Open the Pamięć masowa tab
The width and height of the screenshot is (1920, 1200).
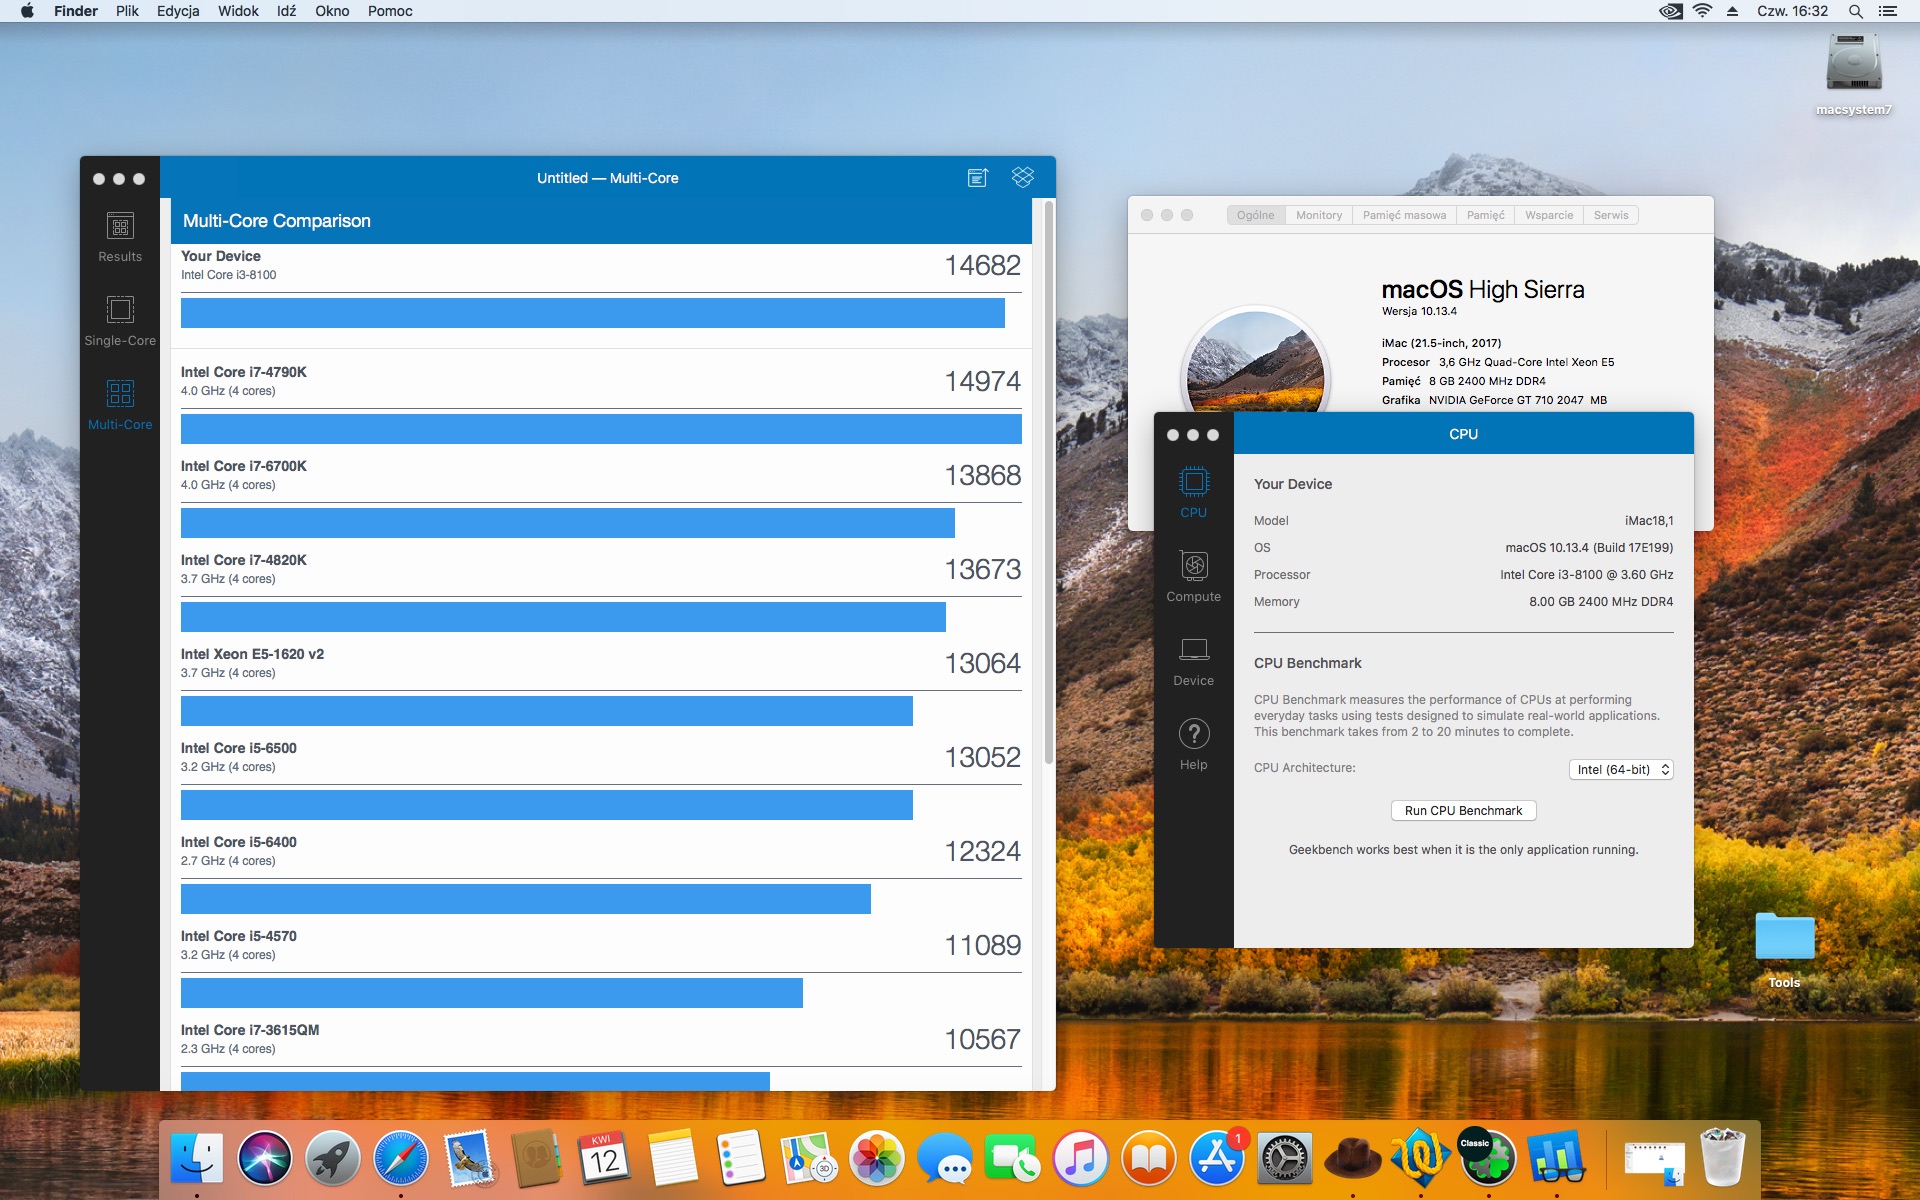(x=1403, y=215)
